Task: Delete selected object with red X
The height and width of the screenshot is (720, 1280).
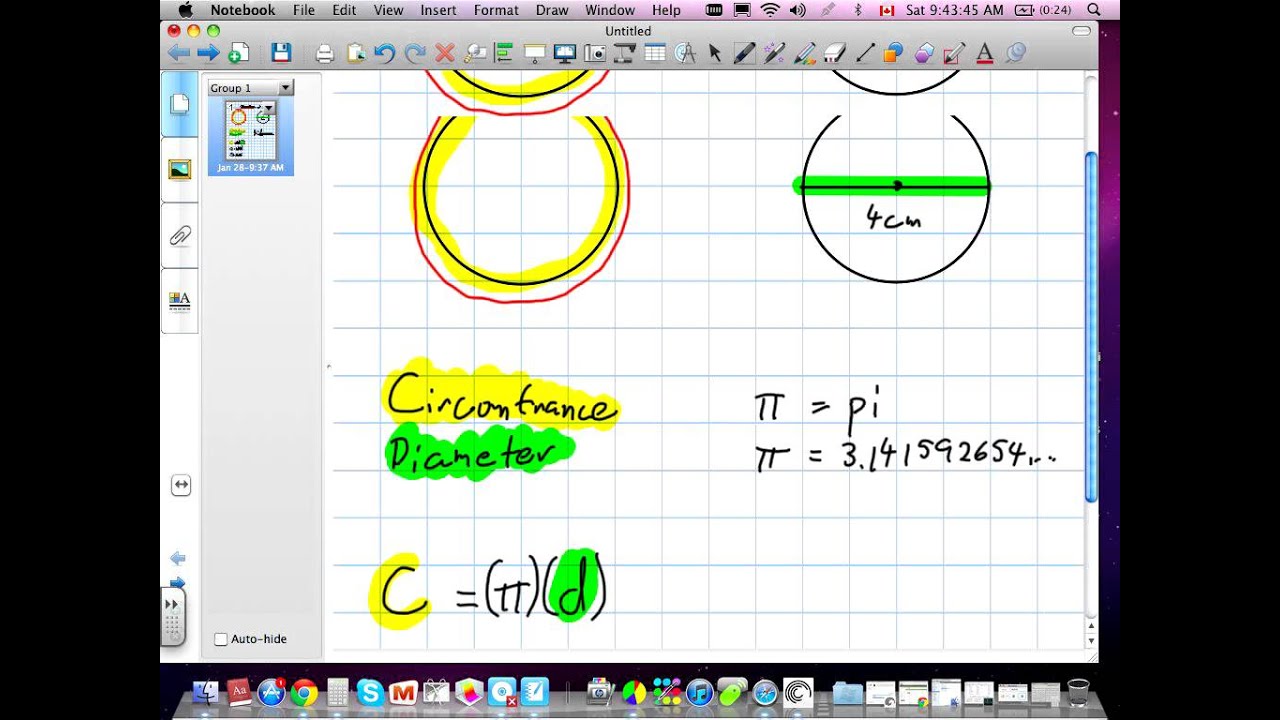Action: pos(445,53)
